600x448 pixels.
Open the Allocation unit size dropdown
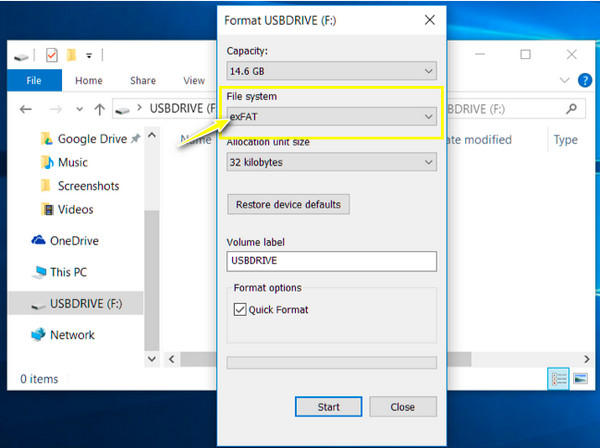pos(331,162)
